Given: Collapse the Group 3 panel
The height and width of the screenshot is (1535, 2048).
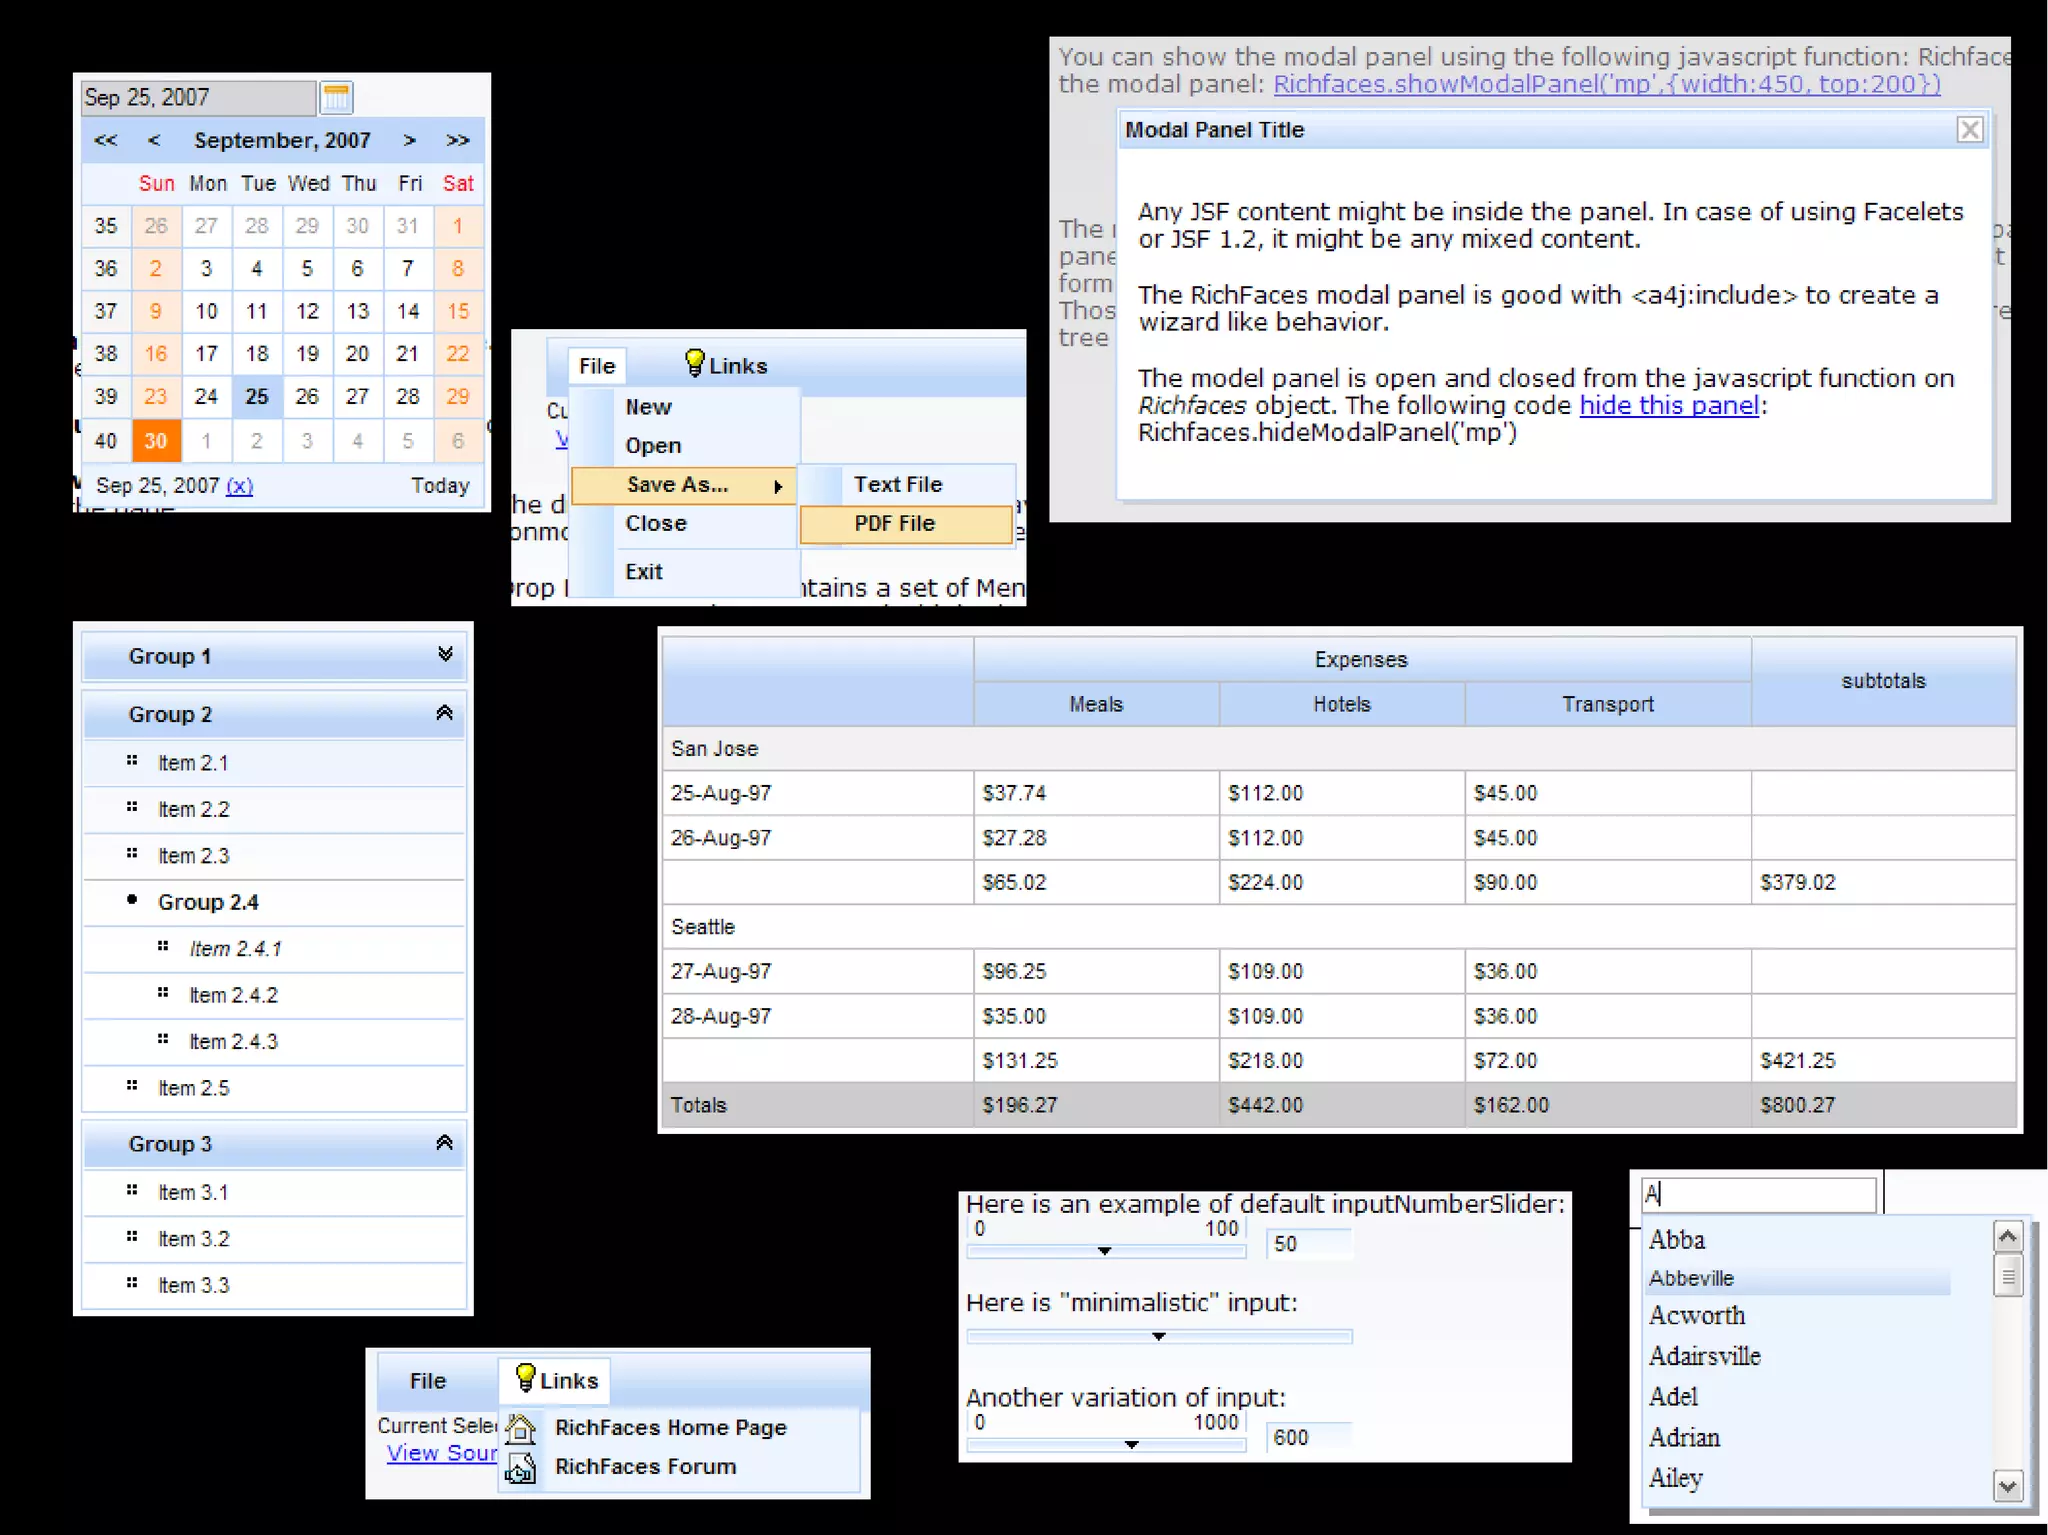Looking at the screenshot, I should pos(445,1143).
